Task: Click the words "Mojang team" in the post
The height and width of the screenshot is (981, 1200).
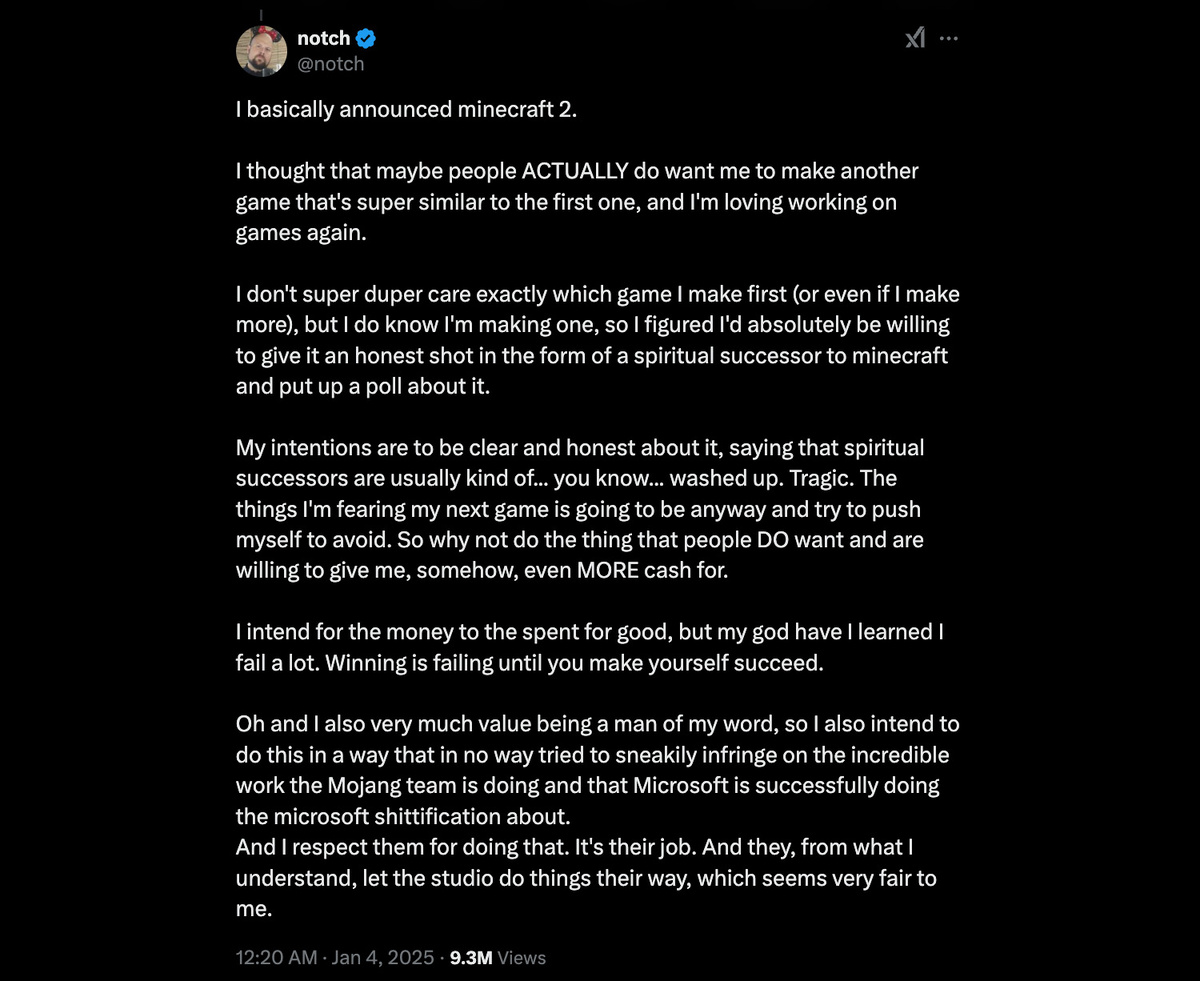Action: [384, 785]
